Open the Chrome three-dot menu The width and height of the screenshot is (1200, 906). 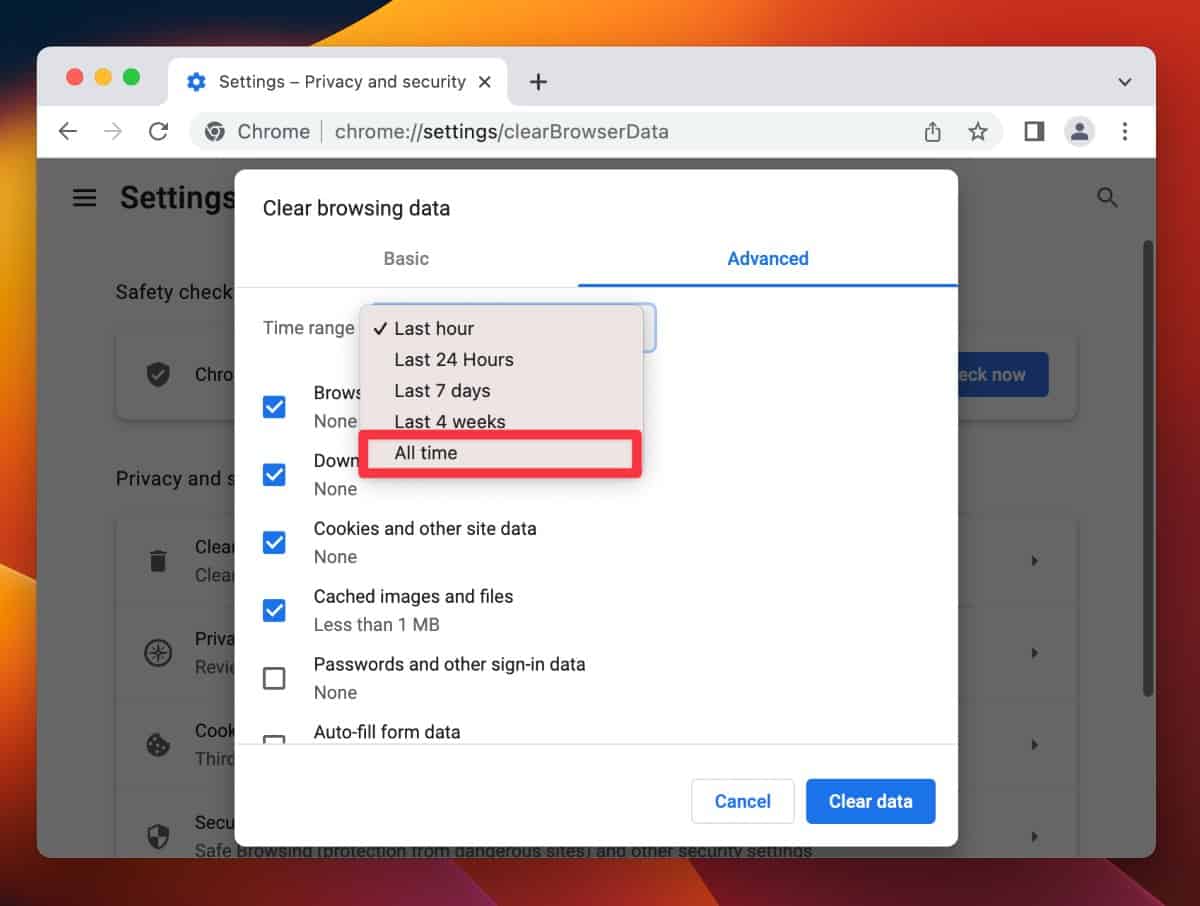coord(1125,131)
